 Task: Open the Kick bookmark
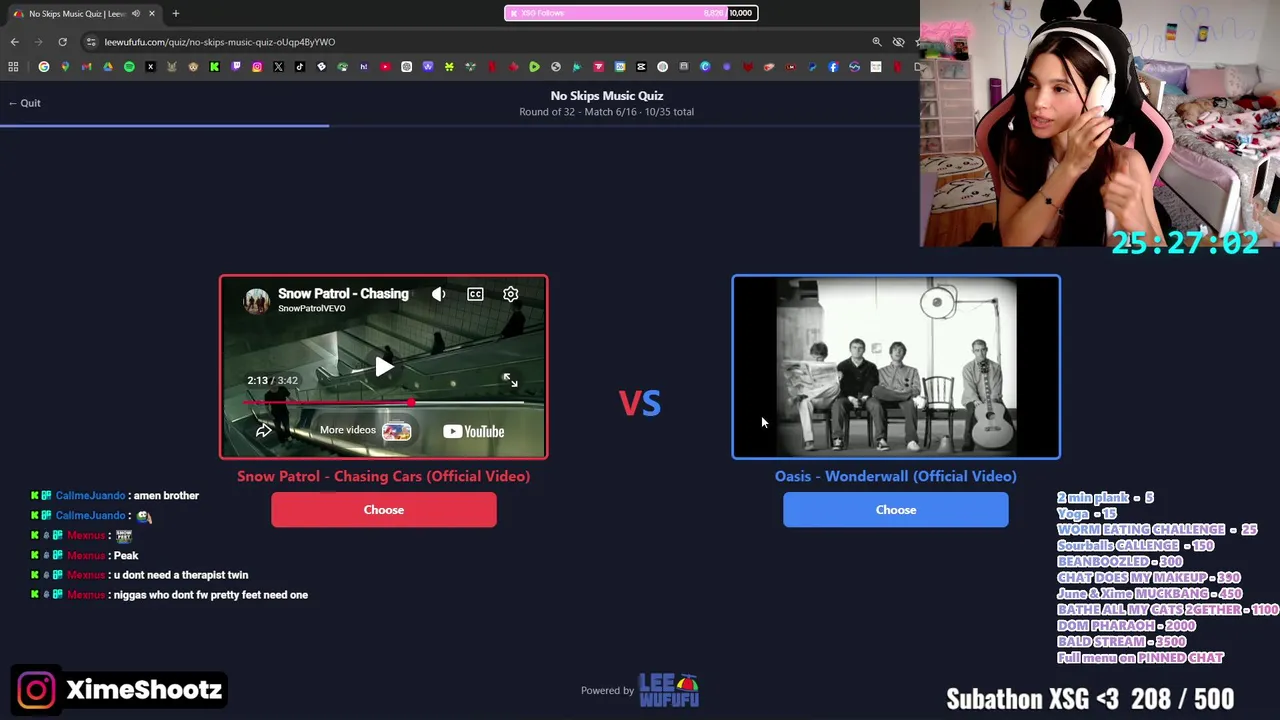(215, 67)
